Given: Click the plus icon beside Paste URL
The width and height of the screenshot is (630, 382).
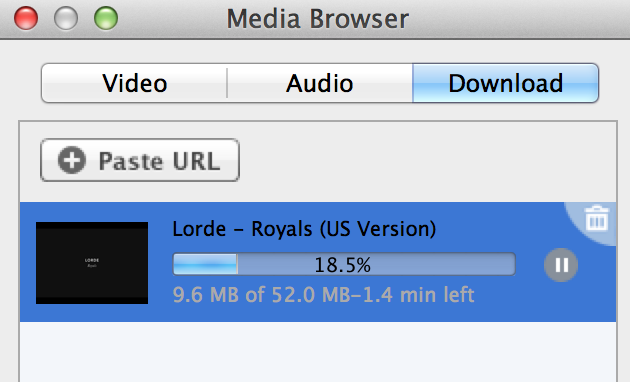Looking at the screenshot, I should point(72,160).
